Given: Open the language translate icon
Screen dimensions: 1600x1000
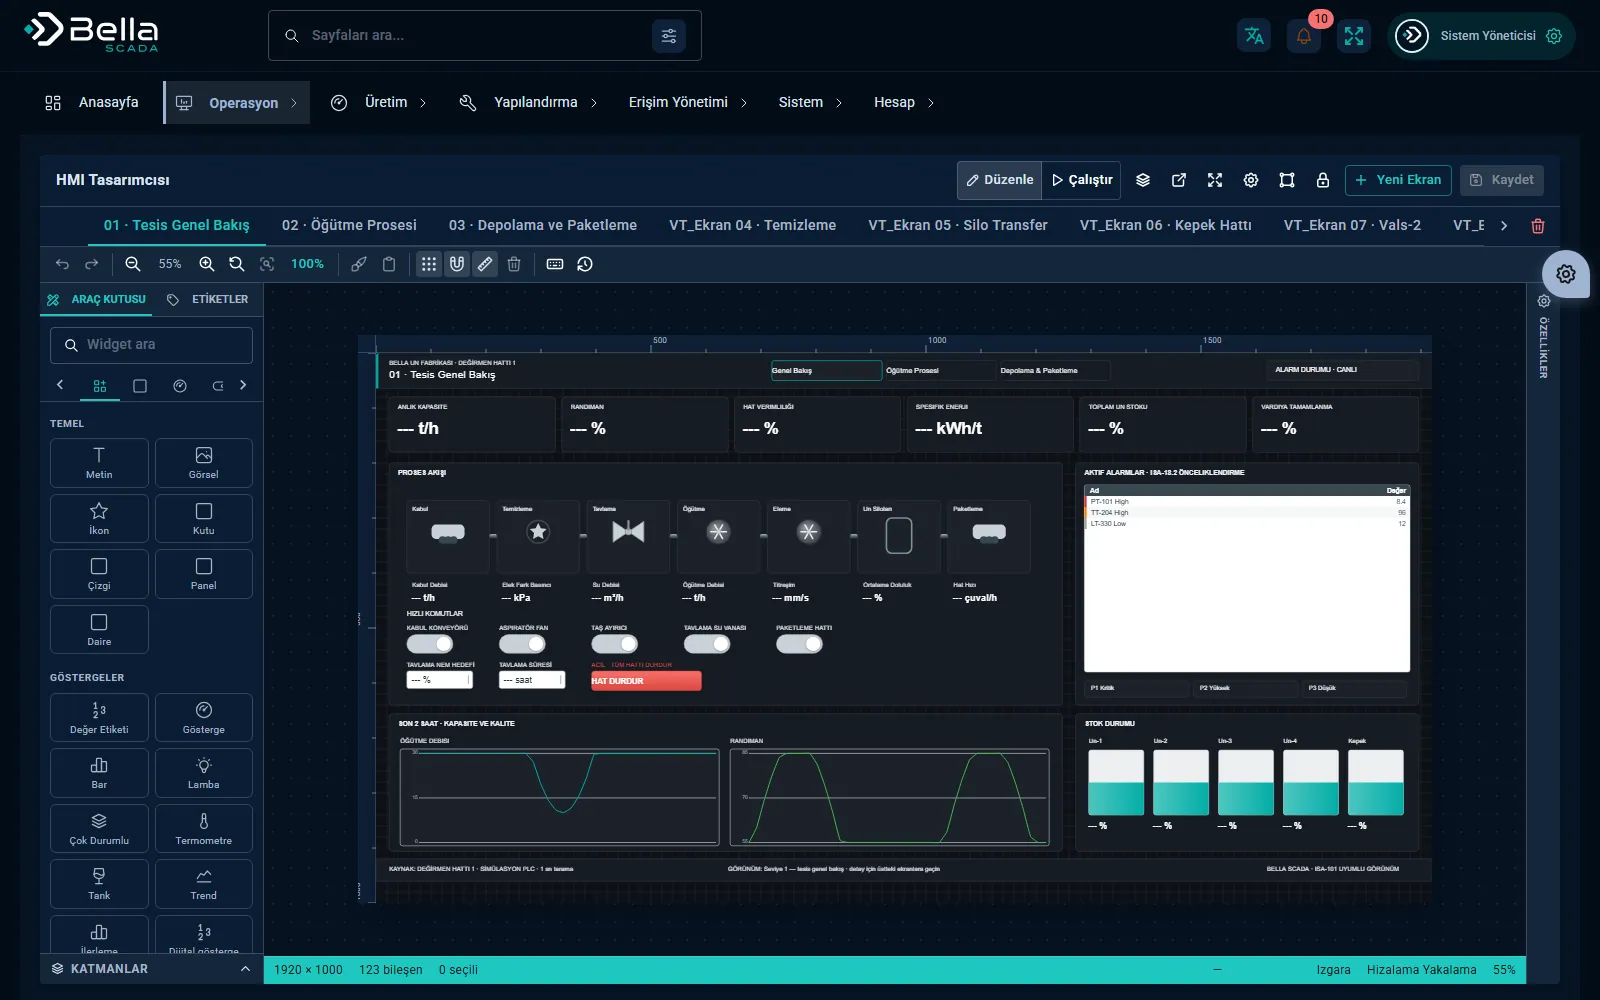Looking at the screenshot, I should pyautogui.click(x=1254, y=36).
